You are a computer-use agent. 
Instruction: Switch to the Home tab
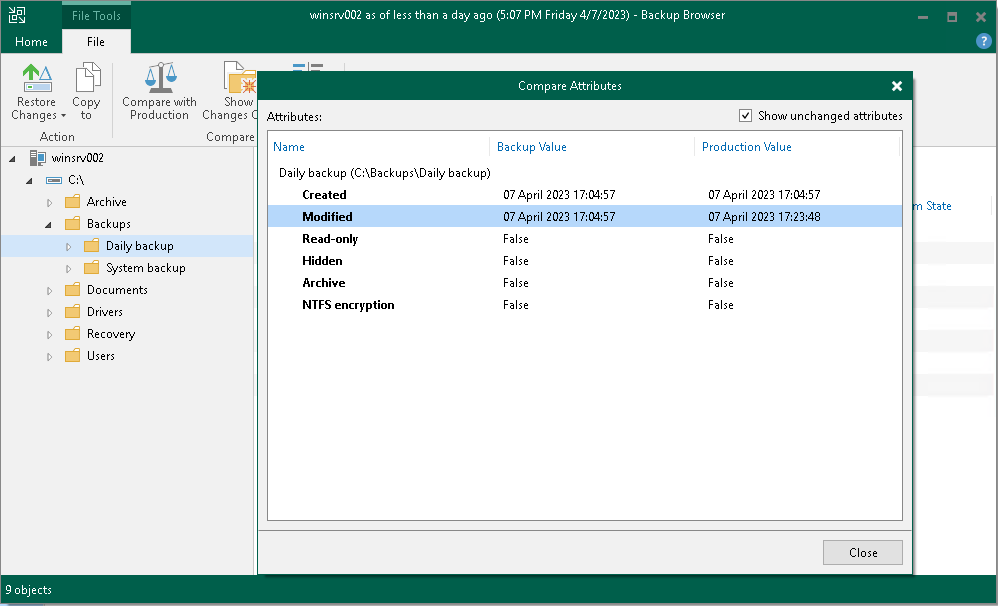[x=30, y=41]
